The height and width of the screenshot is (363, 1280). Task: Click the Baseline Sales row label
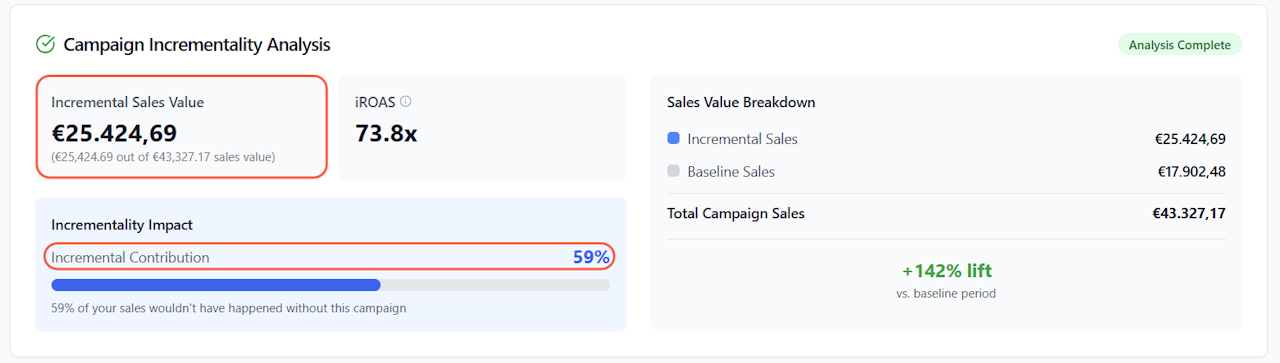click(731, 172)
